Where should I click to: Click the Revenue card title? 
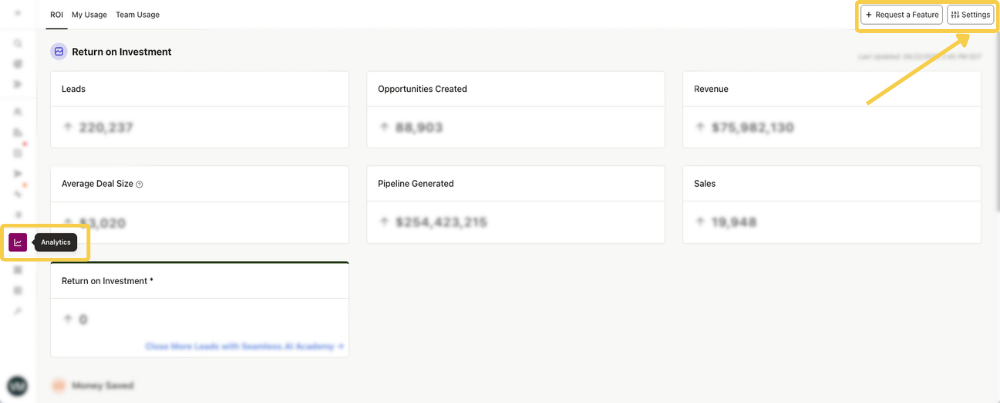point(711,89)
